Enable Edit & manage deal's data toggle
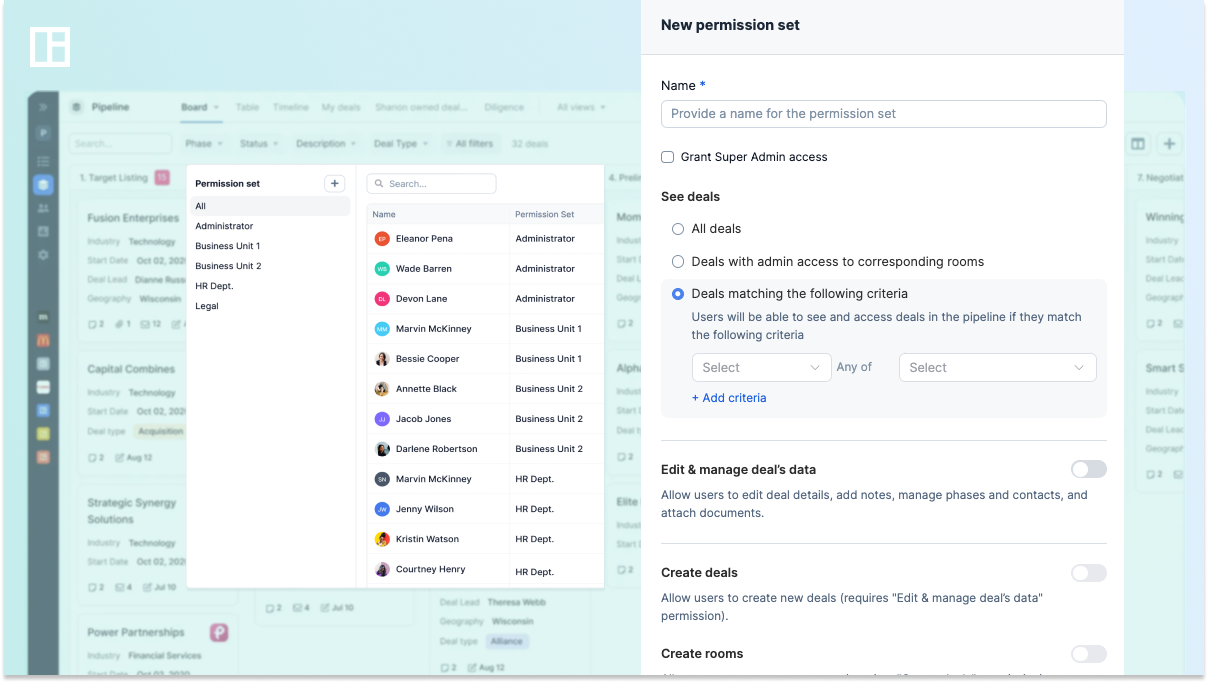 (x=1089, y=469)
